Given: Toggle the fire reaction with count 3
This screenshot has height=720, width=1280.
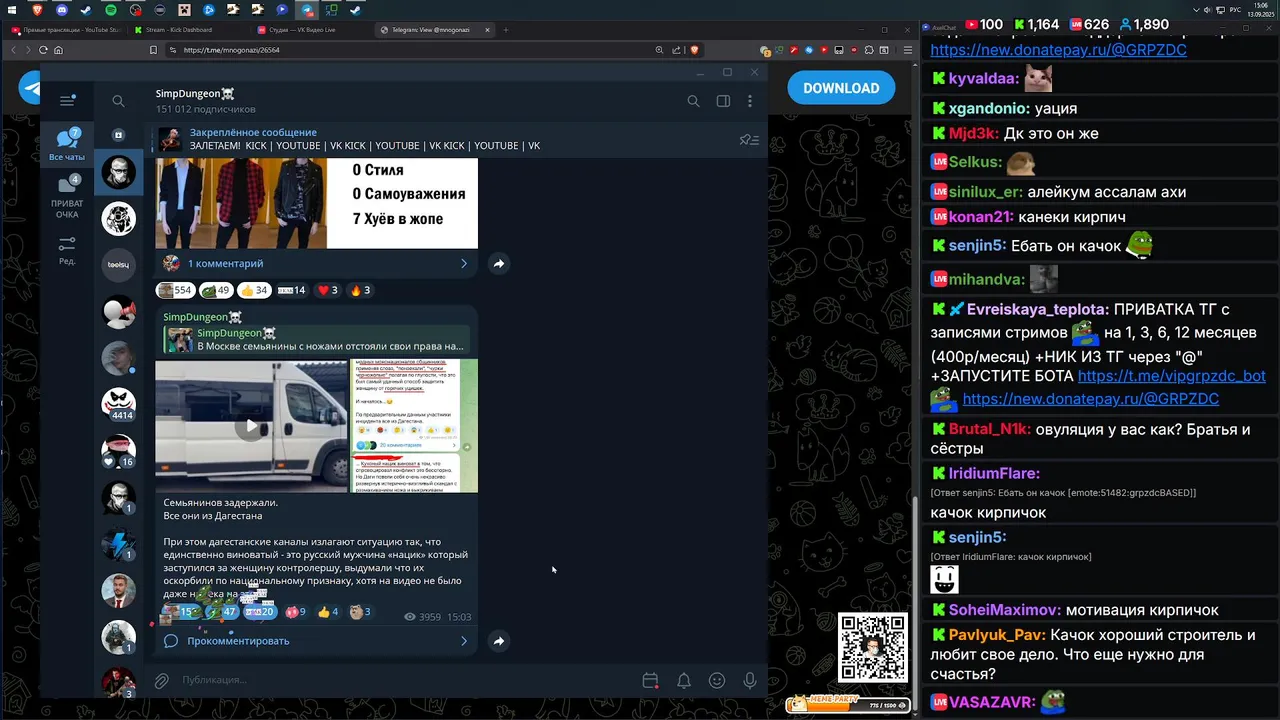Looking at the screenshot, I should point(360,290).
